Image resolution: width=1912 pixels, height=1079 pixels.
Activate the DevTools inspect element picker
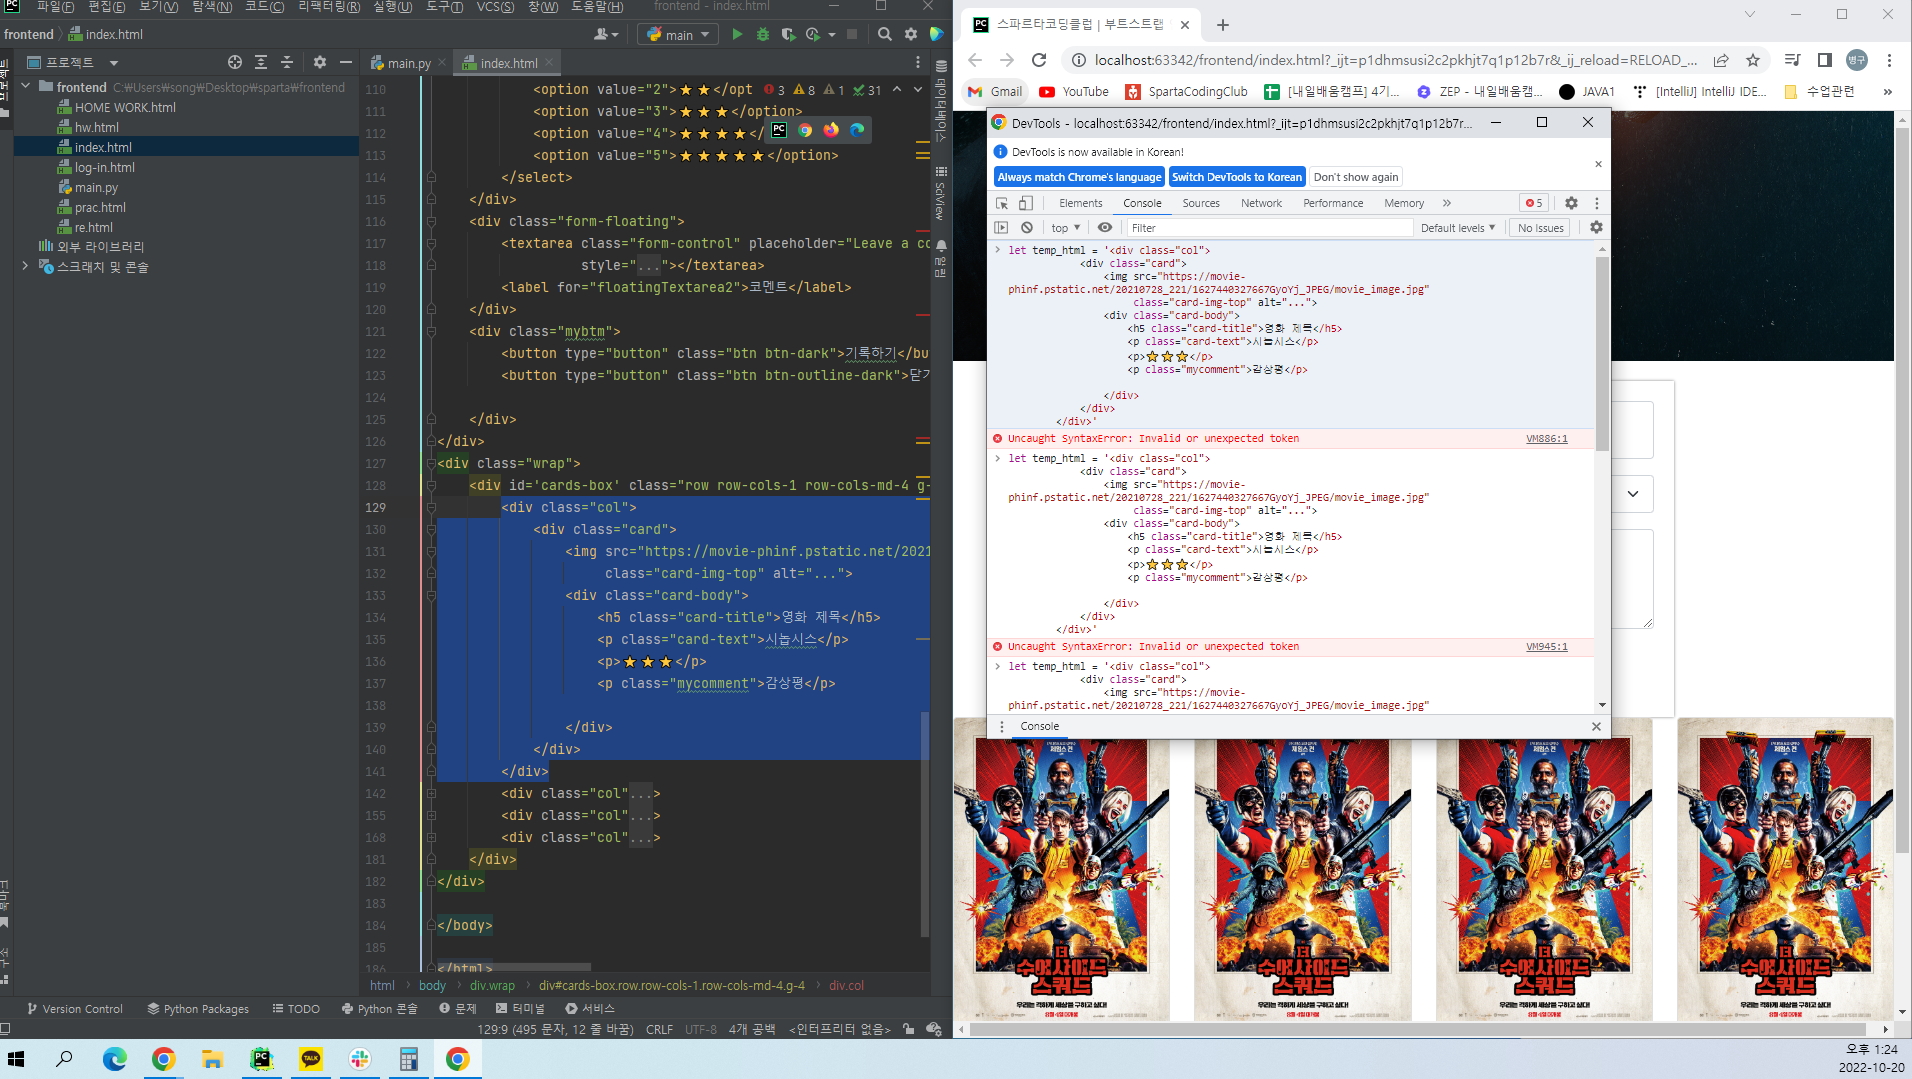(1002, 203)
